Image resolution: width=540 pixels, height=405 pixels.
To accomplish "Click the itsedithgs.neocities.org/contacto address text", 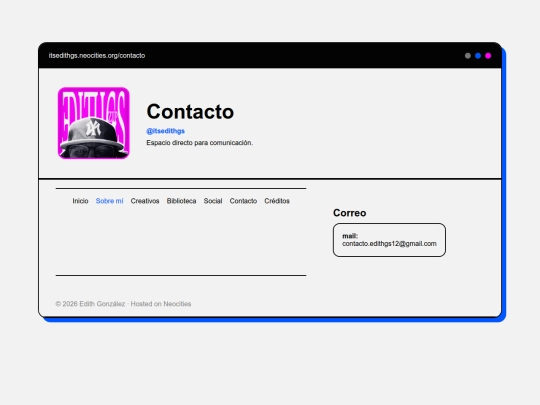I will coord(97,55).
